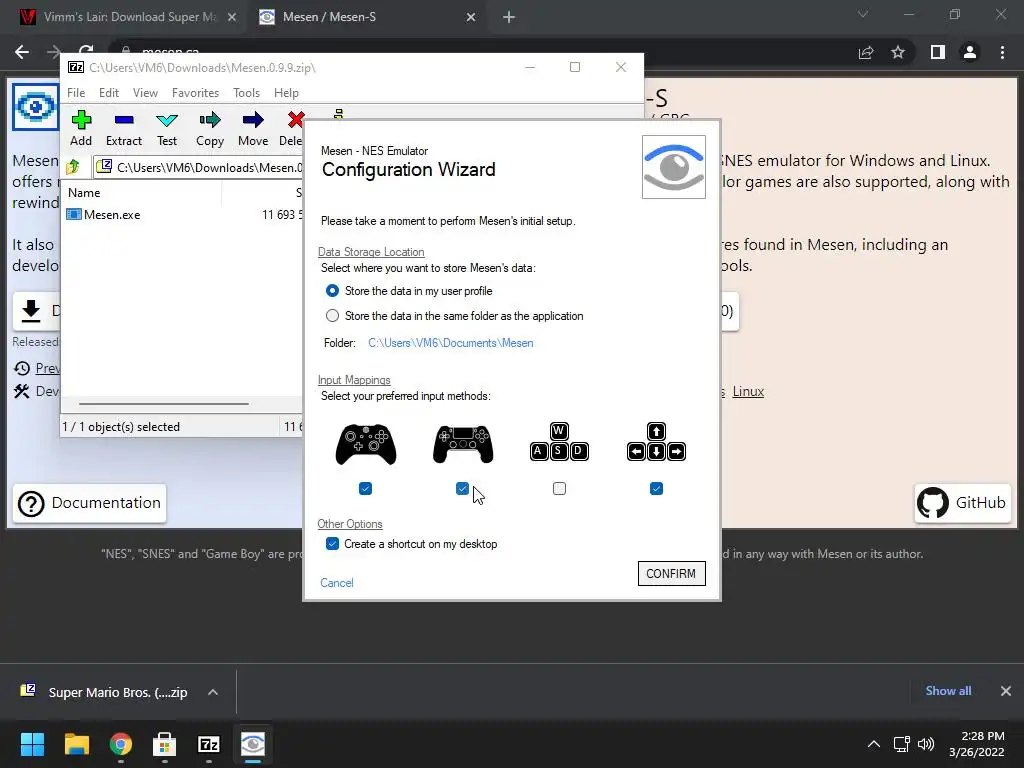The width and height of the screenshot is (1024, 768).
Task: Open View menu in 7-Zip
Action: 145,93
